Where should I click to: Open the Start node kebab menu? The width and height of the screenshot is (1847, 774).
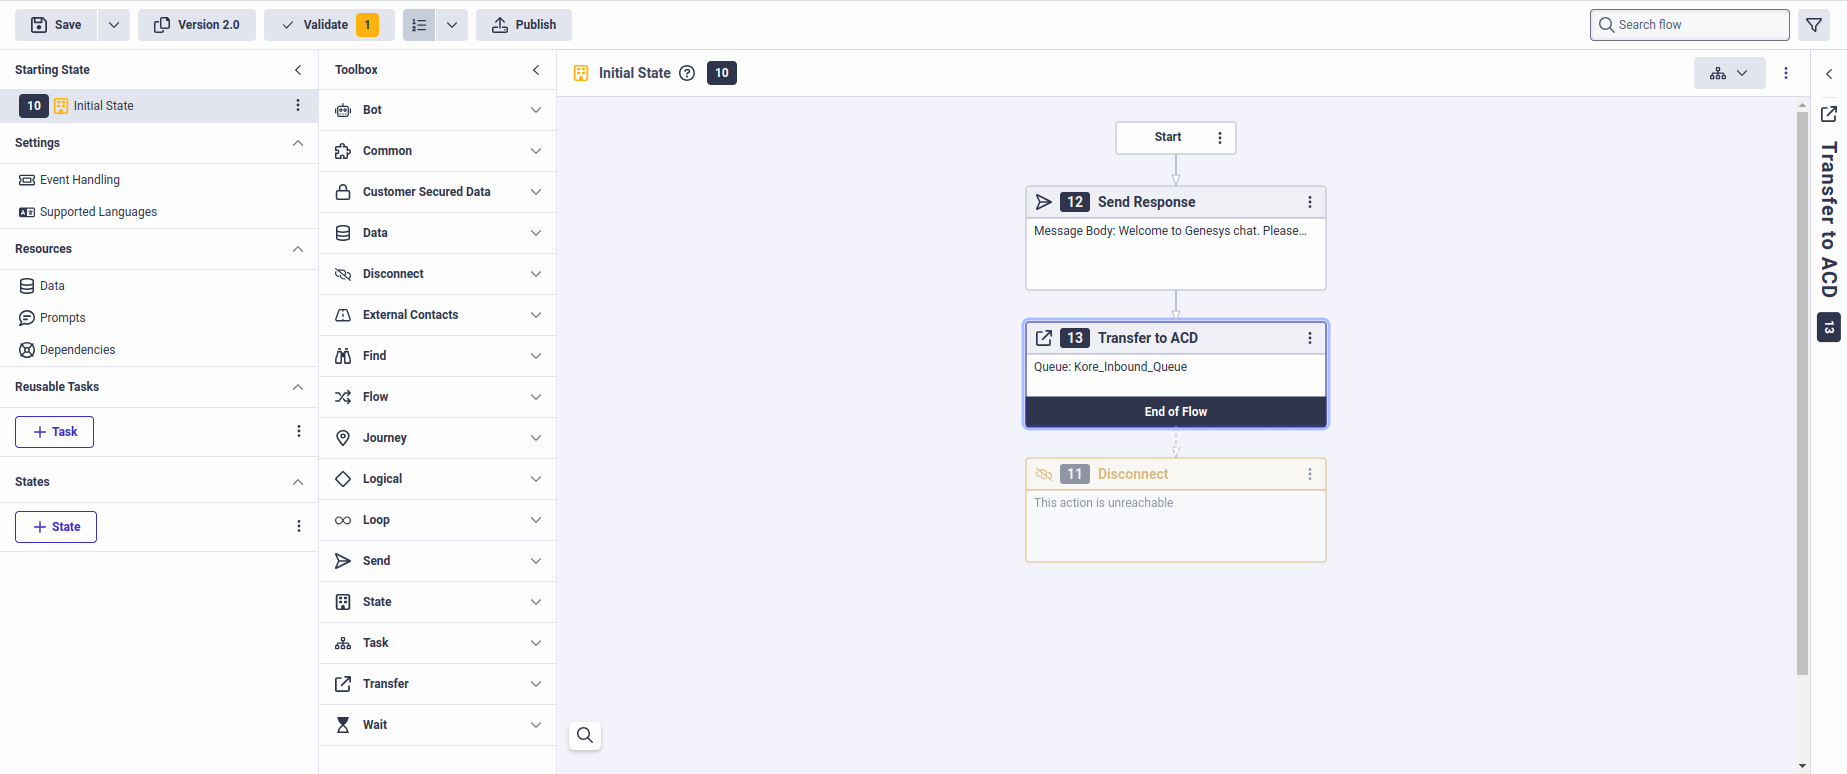point(1219,138)
